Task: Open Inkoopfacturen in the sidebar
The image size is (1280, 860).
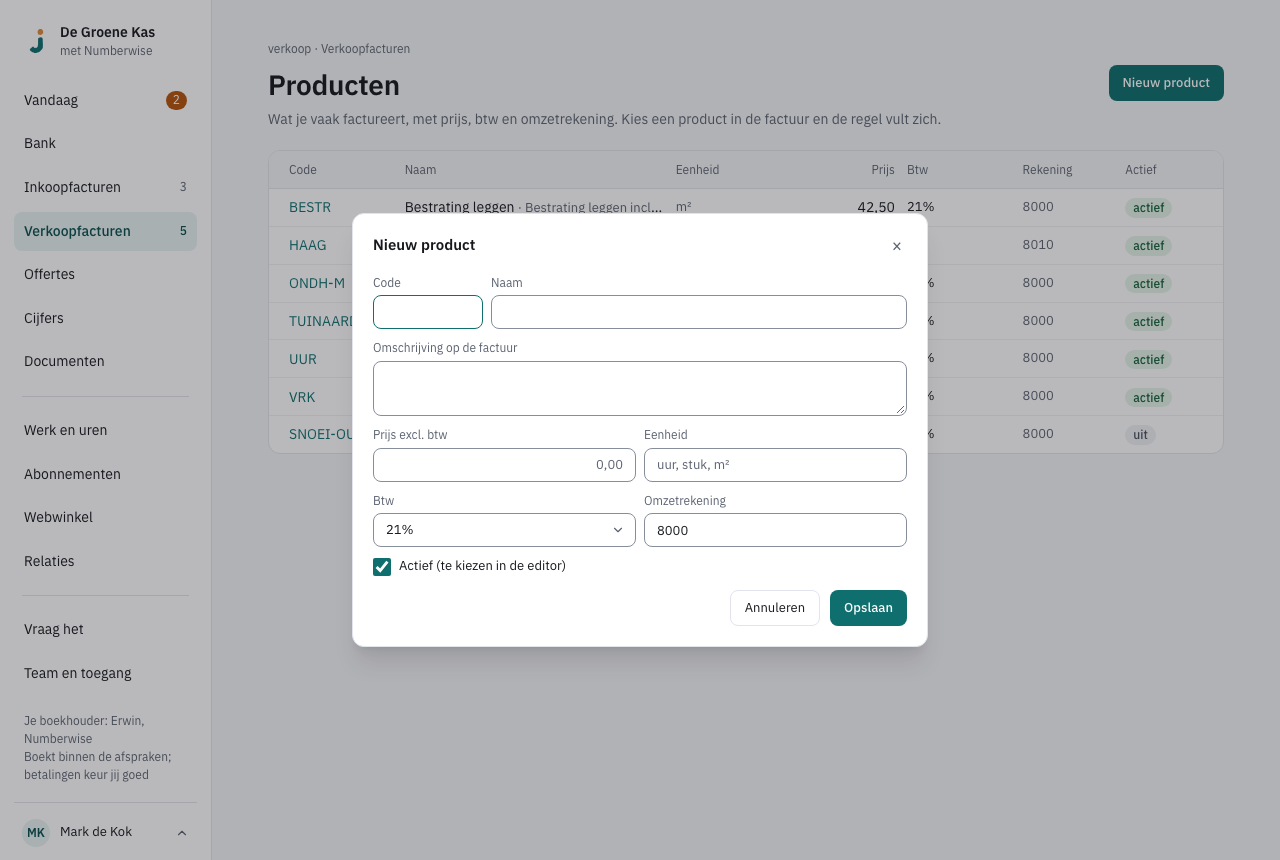Action: (x=105, y=187)
